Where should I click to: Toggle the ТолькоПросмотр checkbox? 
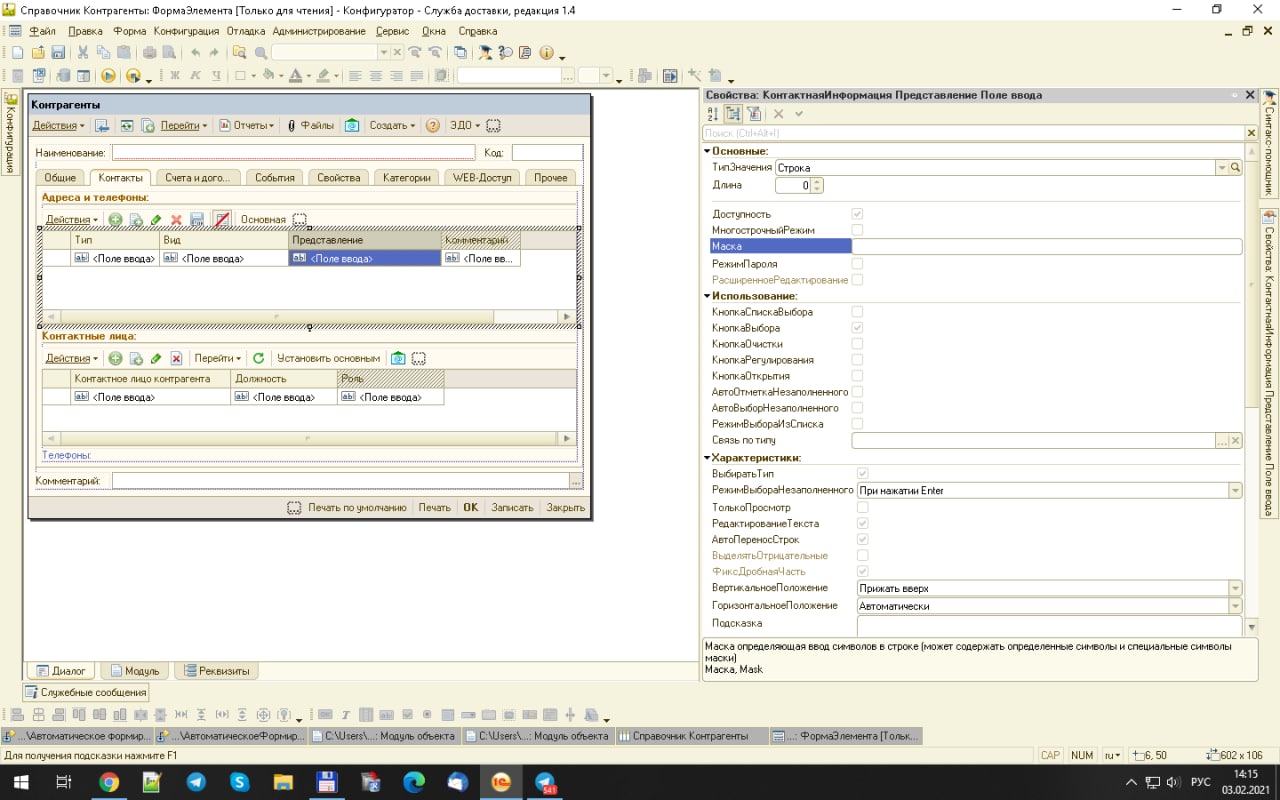863,508
